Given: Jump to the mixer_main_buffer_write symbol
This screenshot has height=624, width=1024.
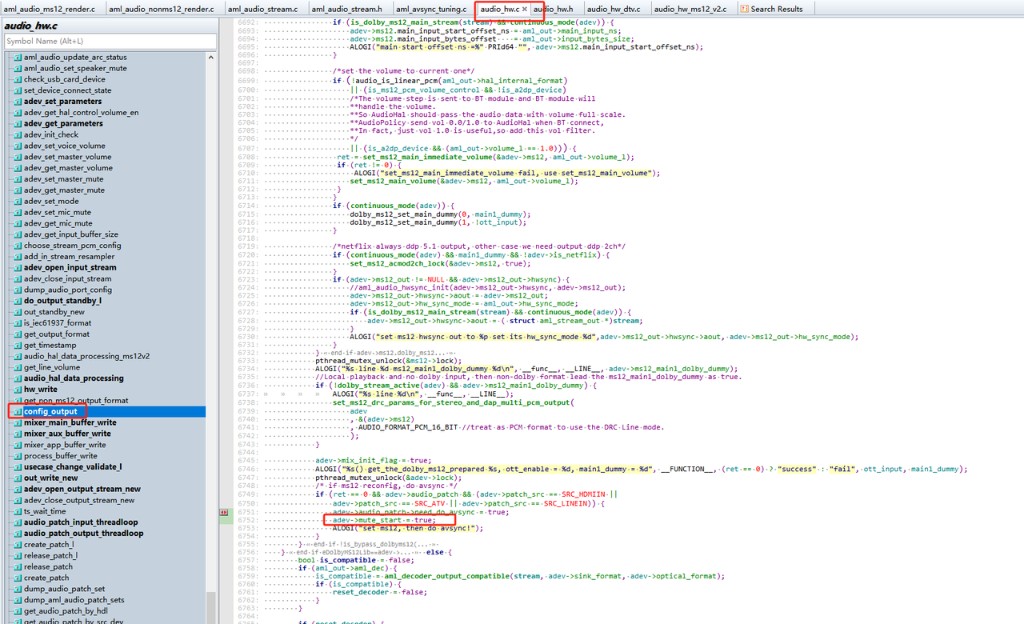Looking at the screenshot, I should (70, 424).
